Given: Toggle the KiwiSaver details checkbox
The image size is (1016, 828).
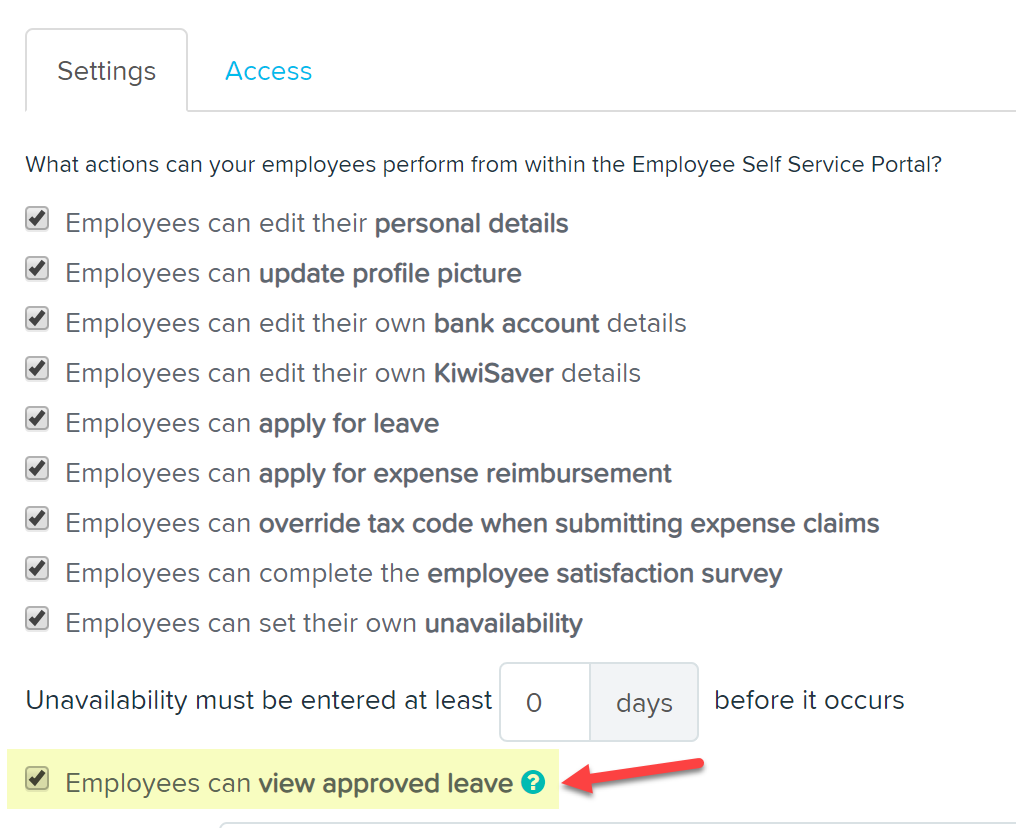Looking at the screenshot, I should 37,369.
